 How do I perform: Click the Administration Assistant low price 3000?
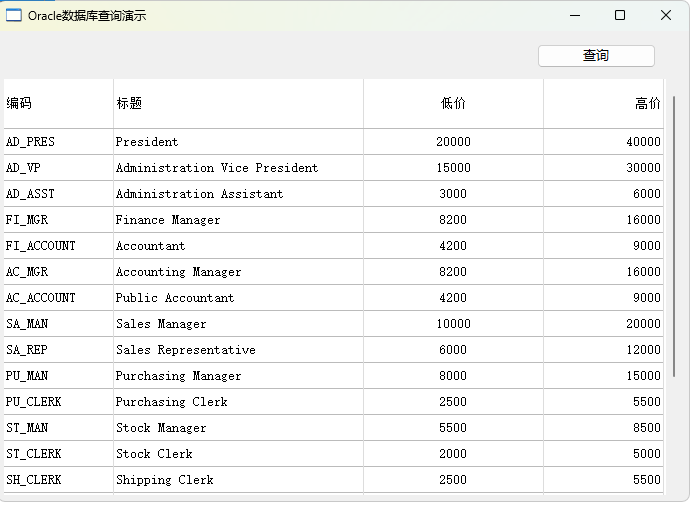(453, 194)
